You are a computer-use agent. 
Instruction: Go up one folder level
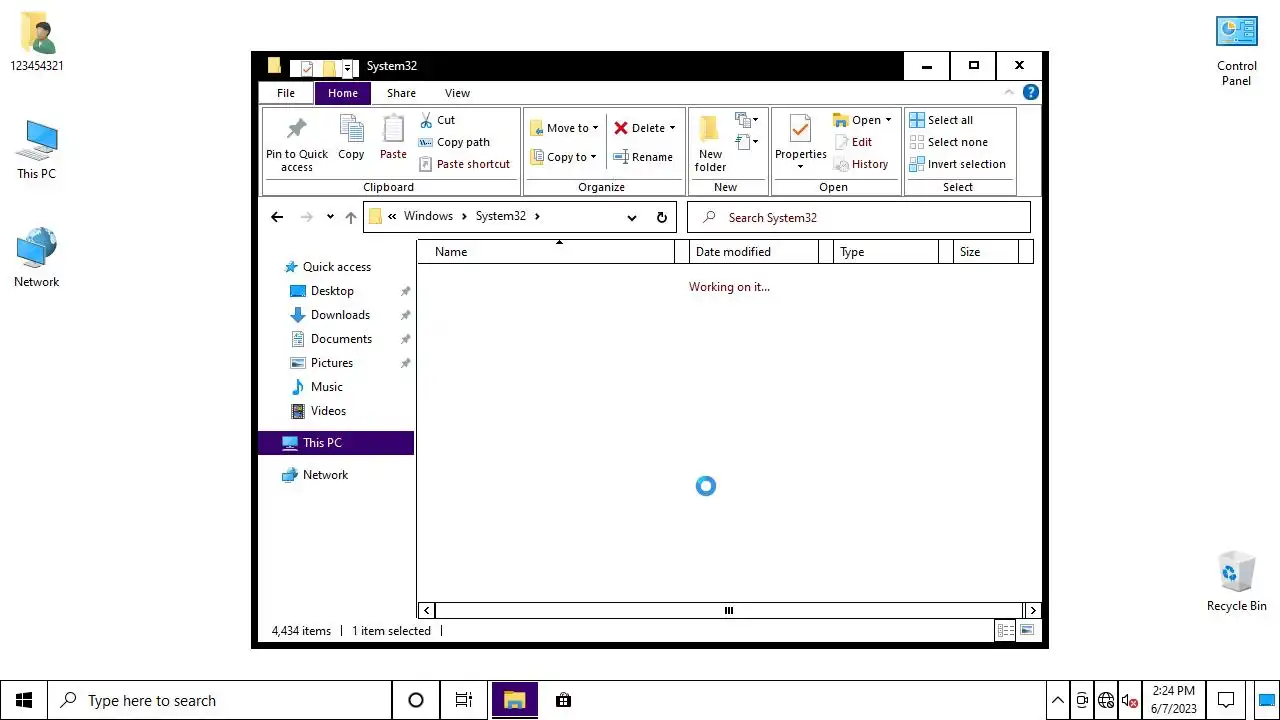pyautogui.click(x=351, y=217)
